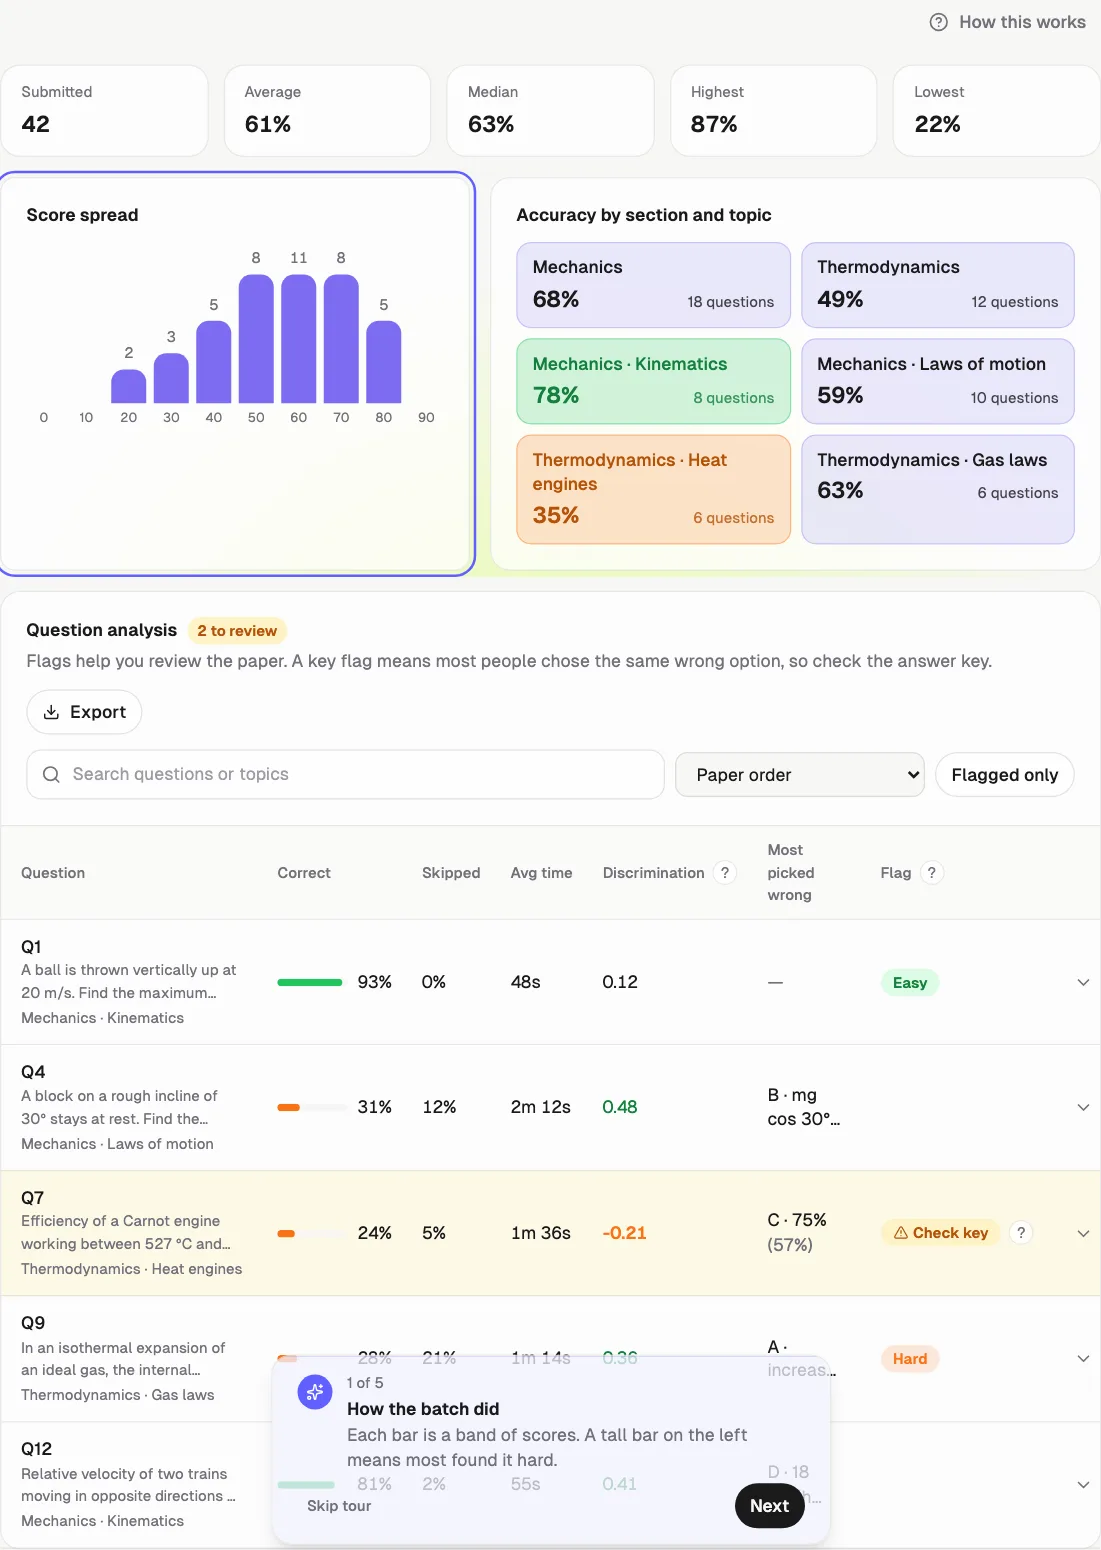
Task: Click the magnifier icon in search field
Action: click(x=51, y=774)
